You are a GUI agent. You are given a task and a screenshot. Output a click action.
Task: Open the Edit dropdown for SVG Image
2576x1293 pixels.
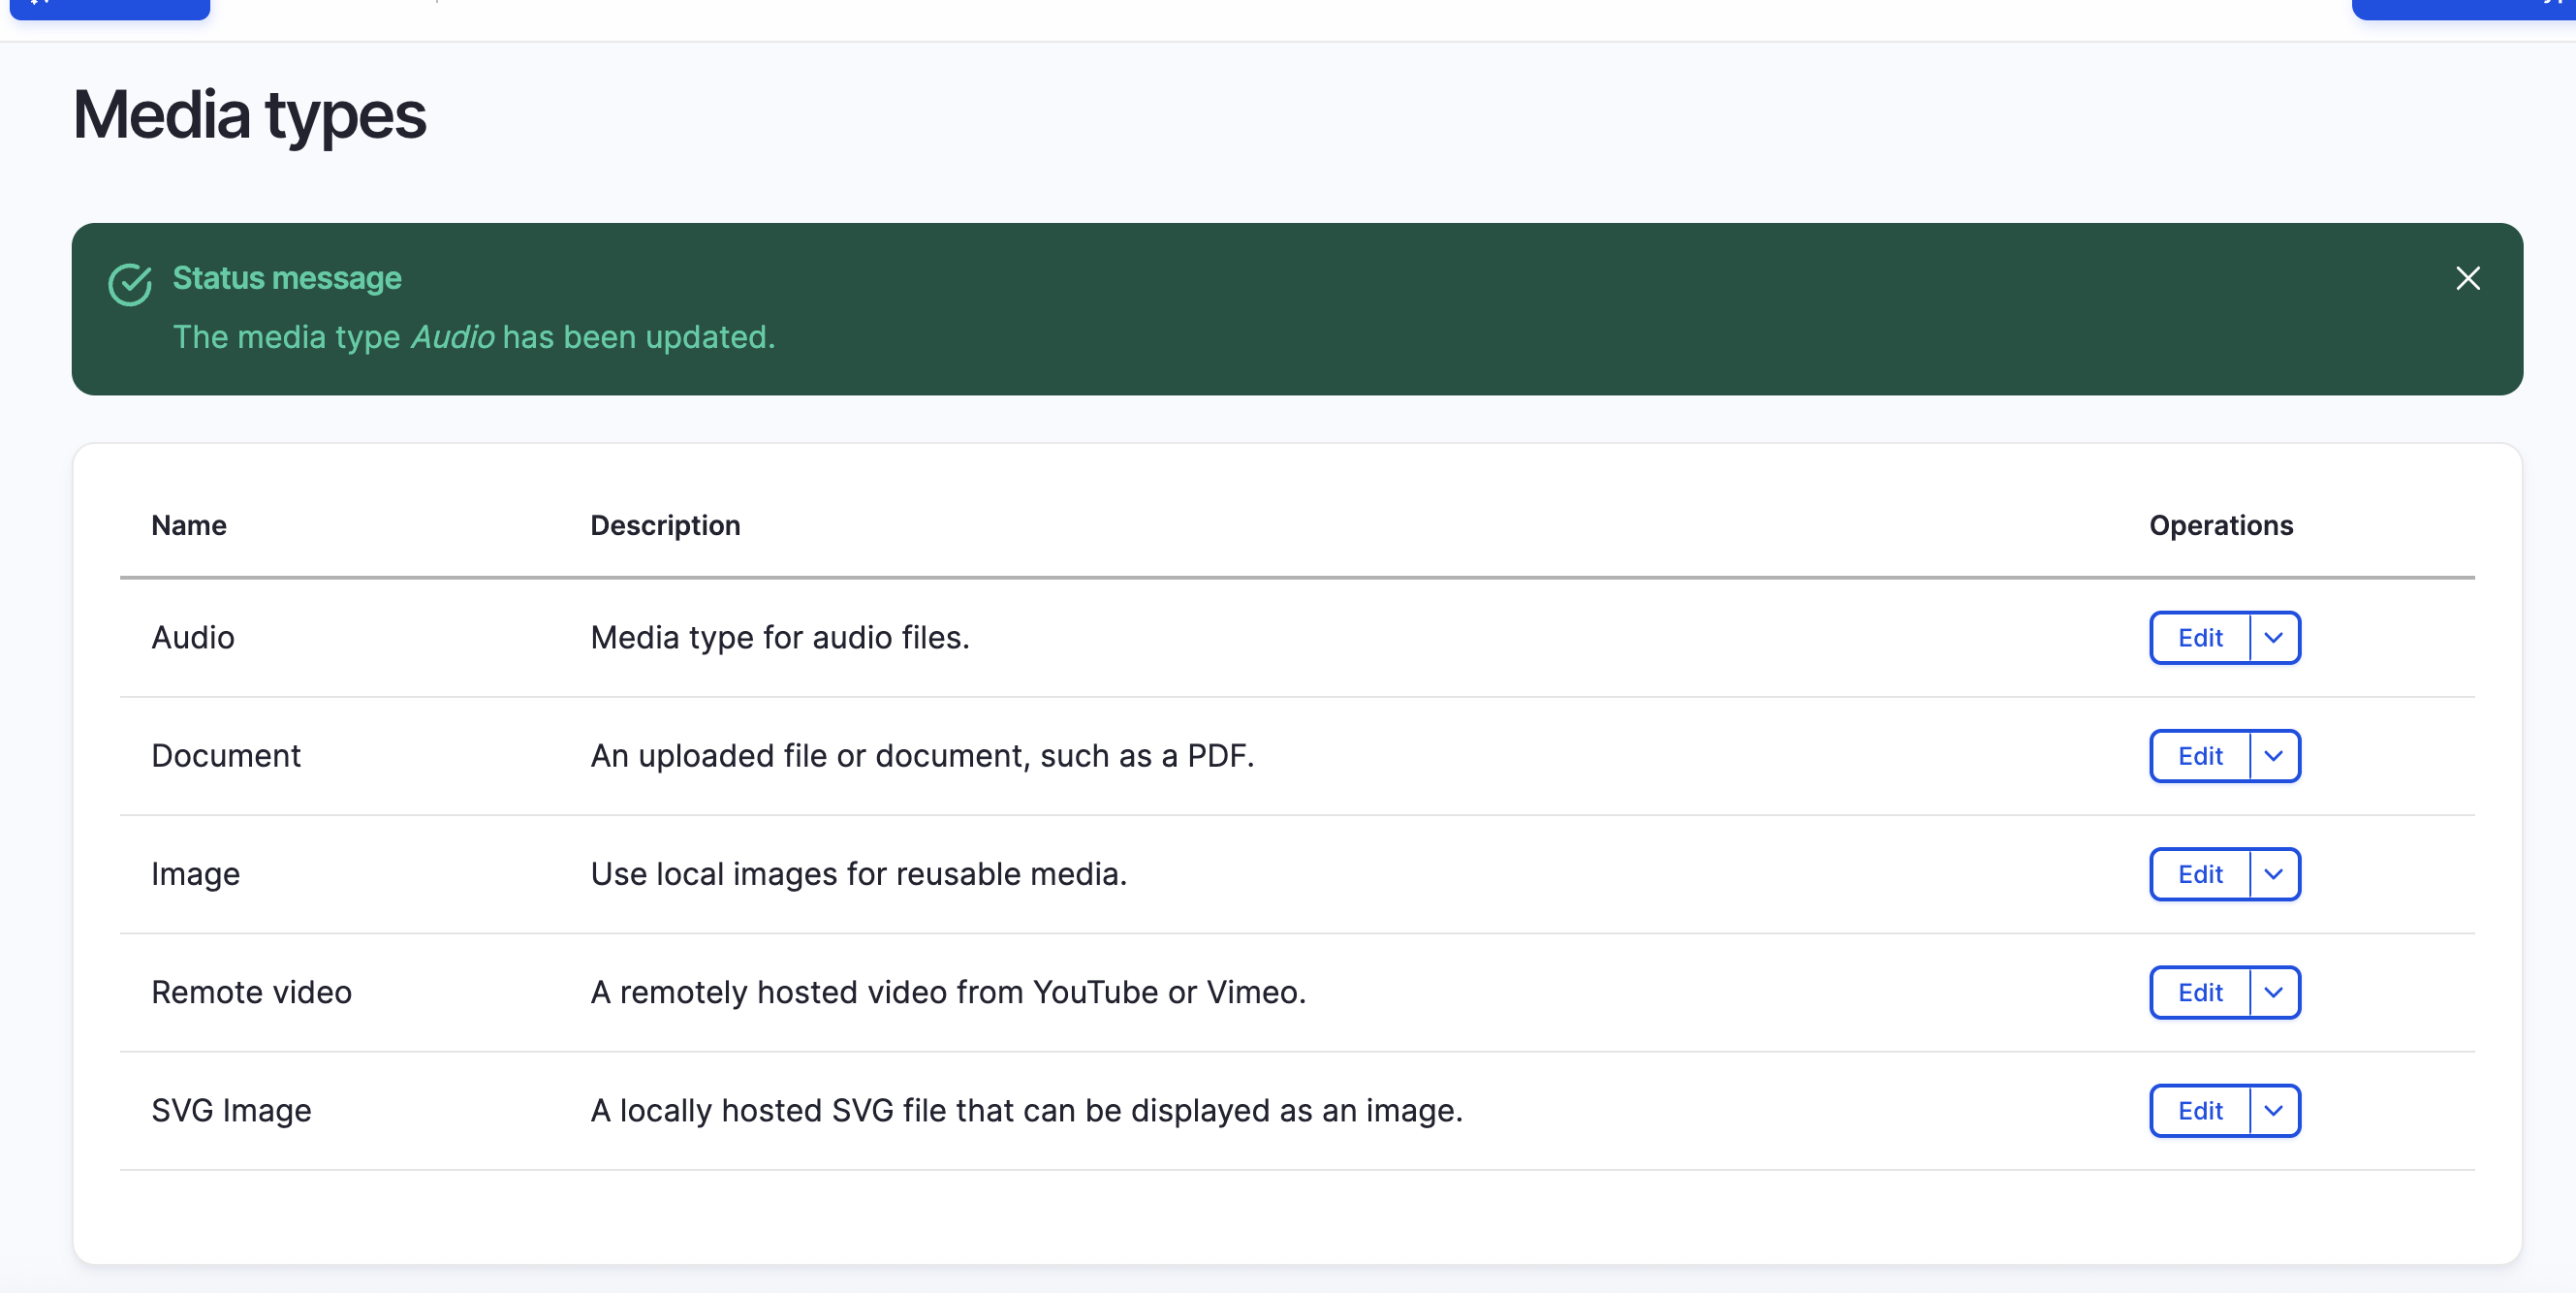pyautogui.click(x=2273, y=1110)
